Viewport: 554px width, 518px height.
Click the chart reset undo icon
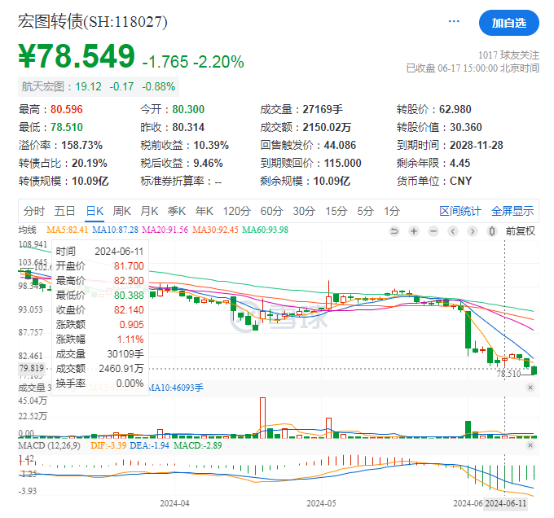(394, 231)
